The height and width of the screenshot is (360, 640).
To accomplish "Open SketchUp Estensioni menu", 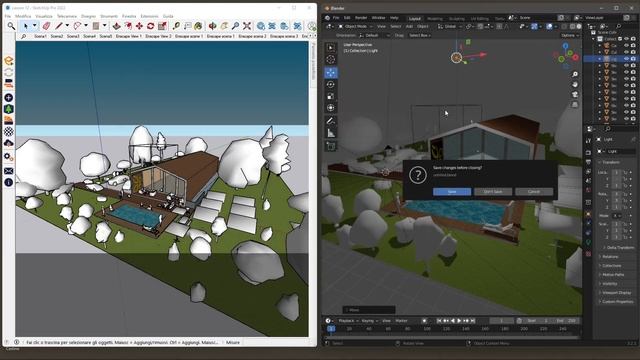I will point(149,16).
